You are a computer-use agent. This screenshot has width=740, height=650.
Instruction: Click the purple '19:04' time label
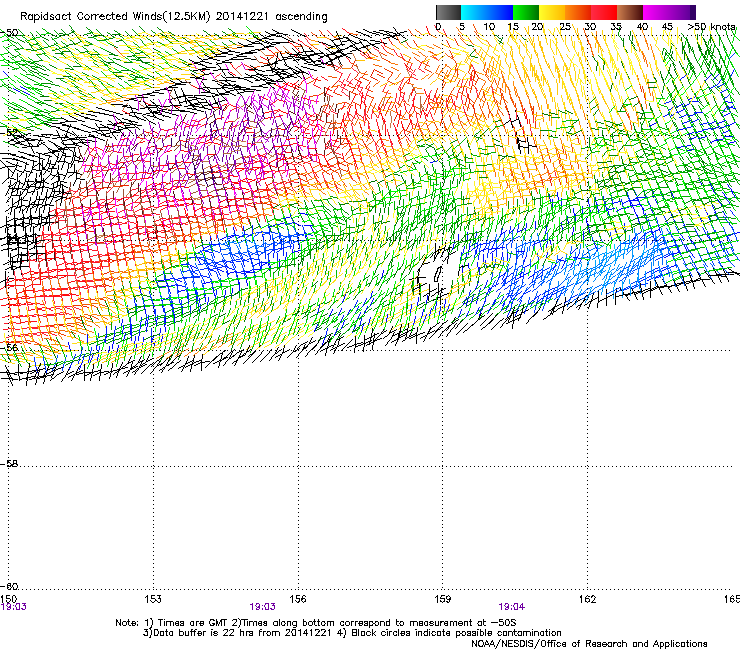(512, 607)
